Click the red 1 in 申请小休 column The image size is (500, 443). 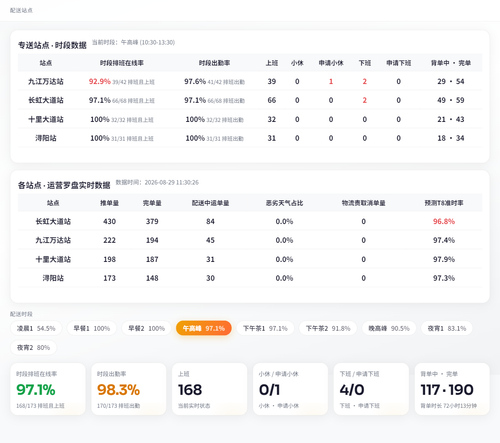331,81
